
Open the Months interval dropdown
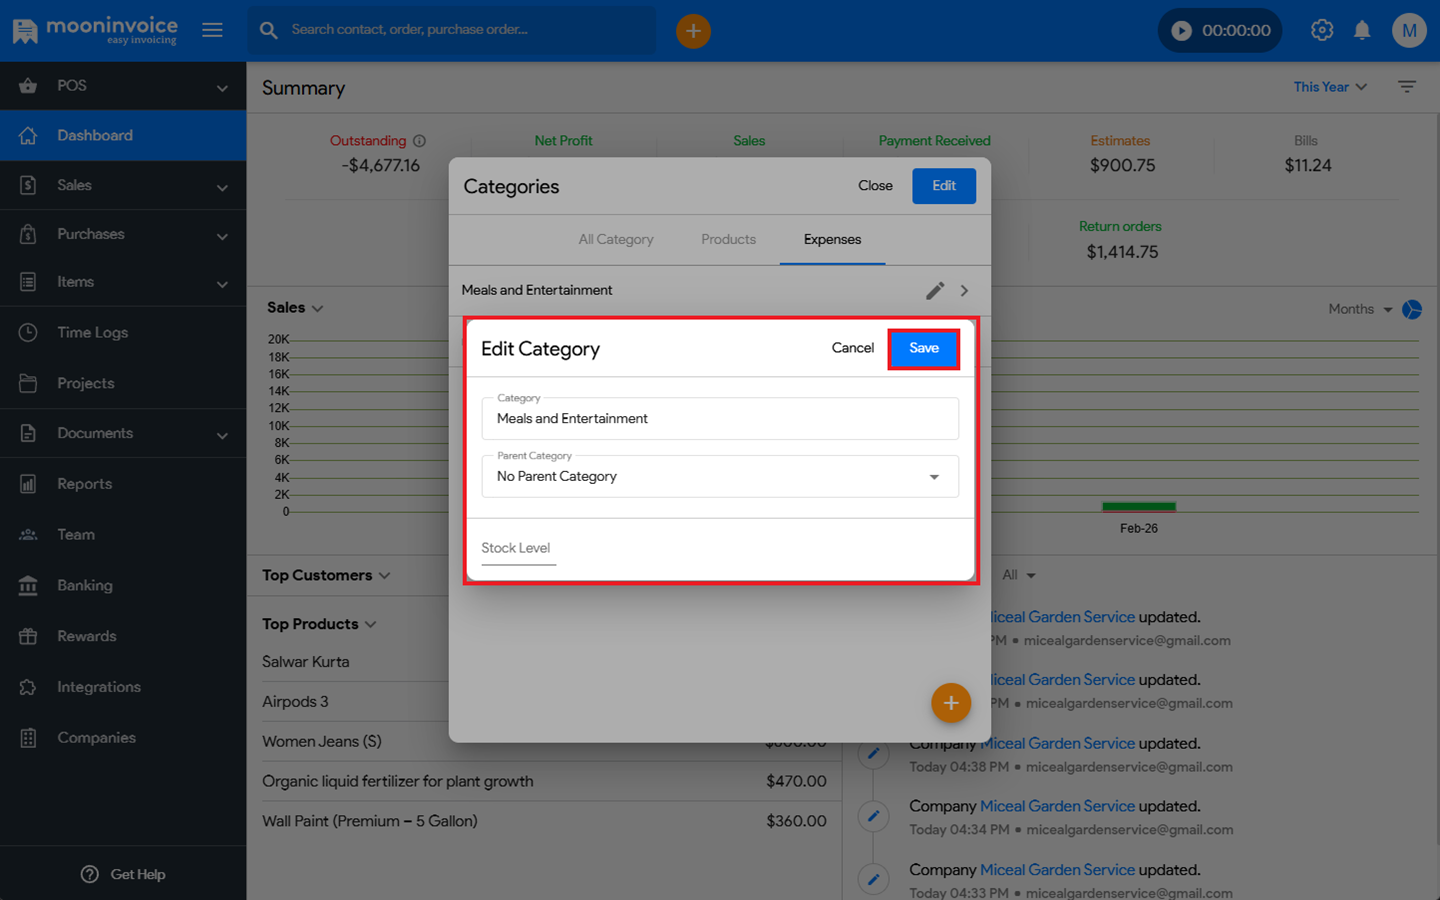click(x=1359, y=310)
